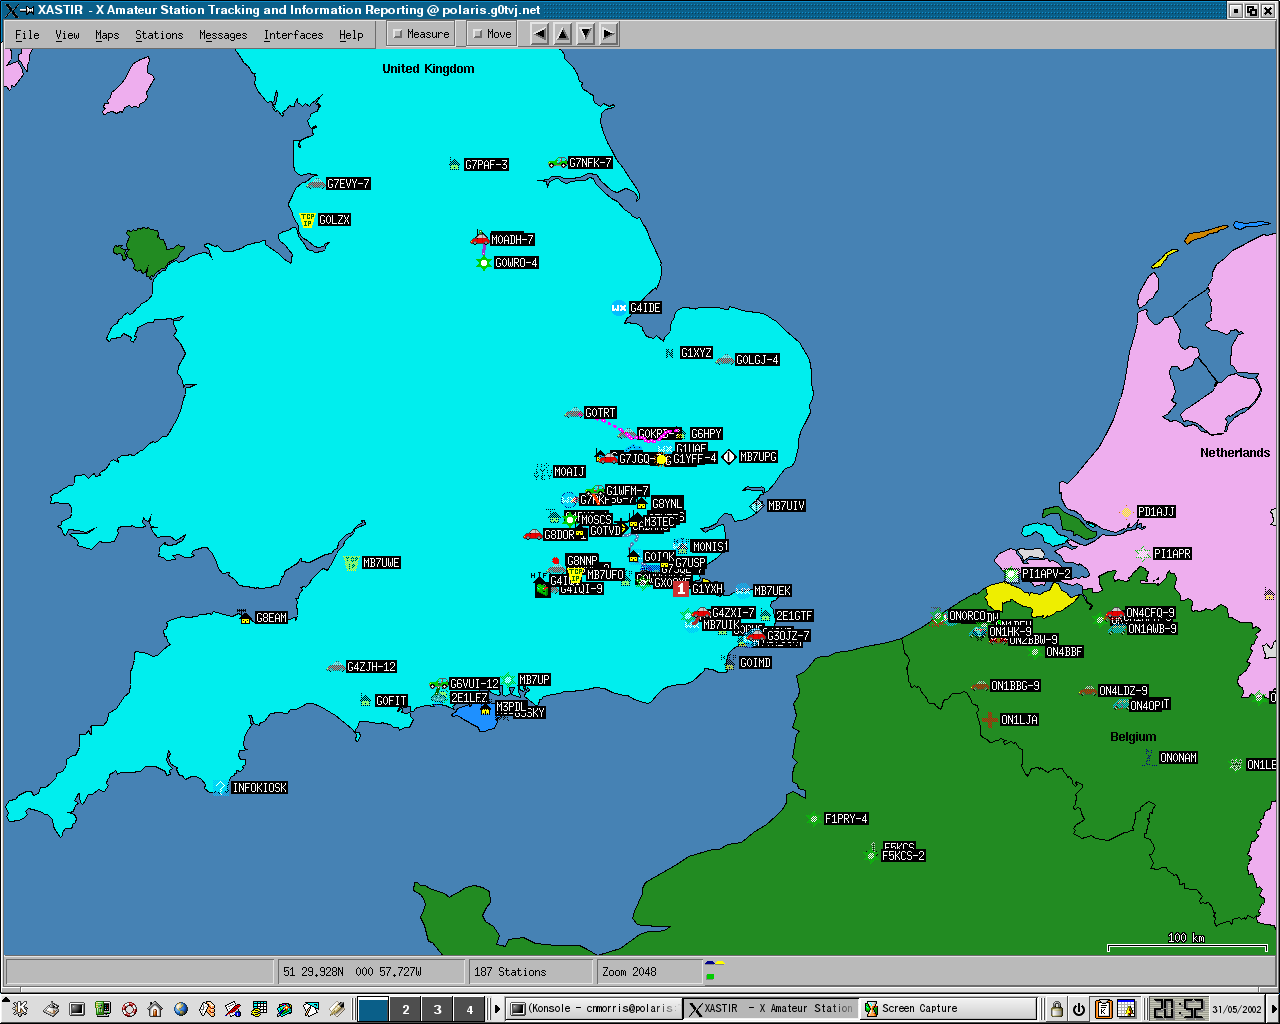1280x1024 pixels.
Task: Expand the Interfaces menu
Action: click(293, 35)
